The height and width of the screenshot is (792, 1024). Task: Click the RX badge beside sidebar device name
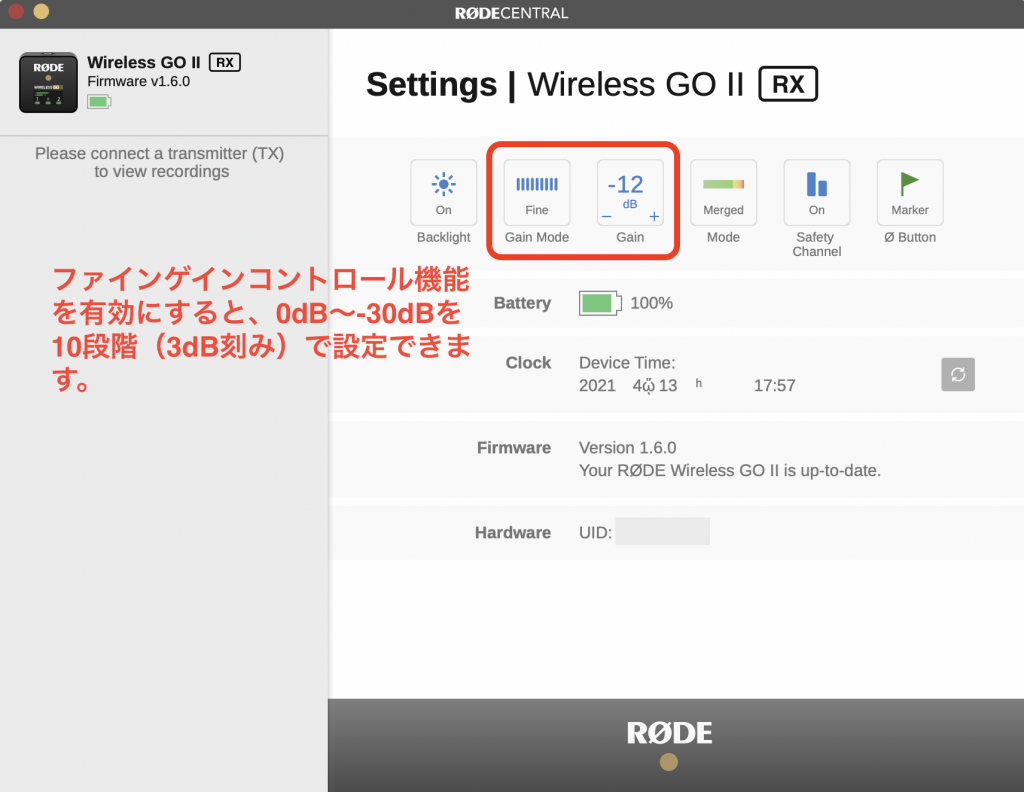[225, 63]
